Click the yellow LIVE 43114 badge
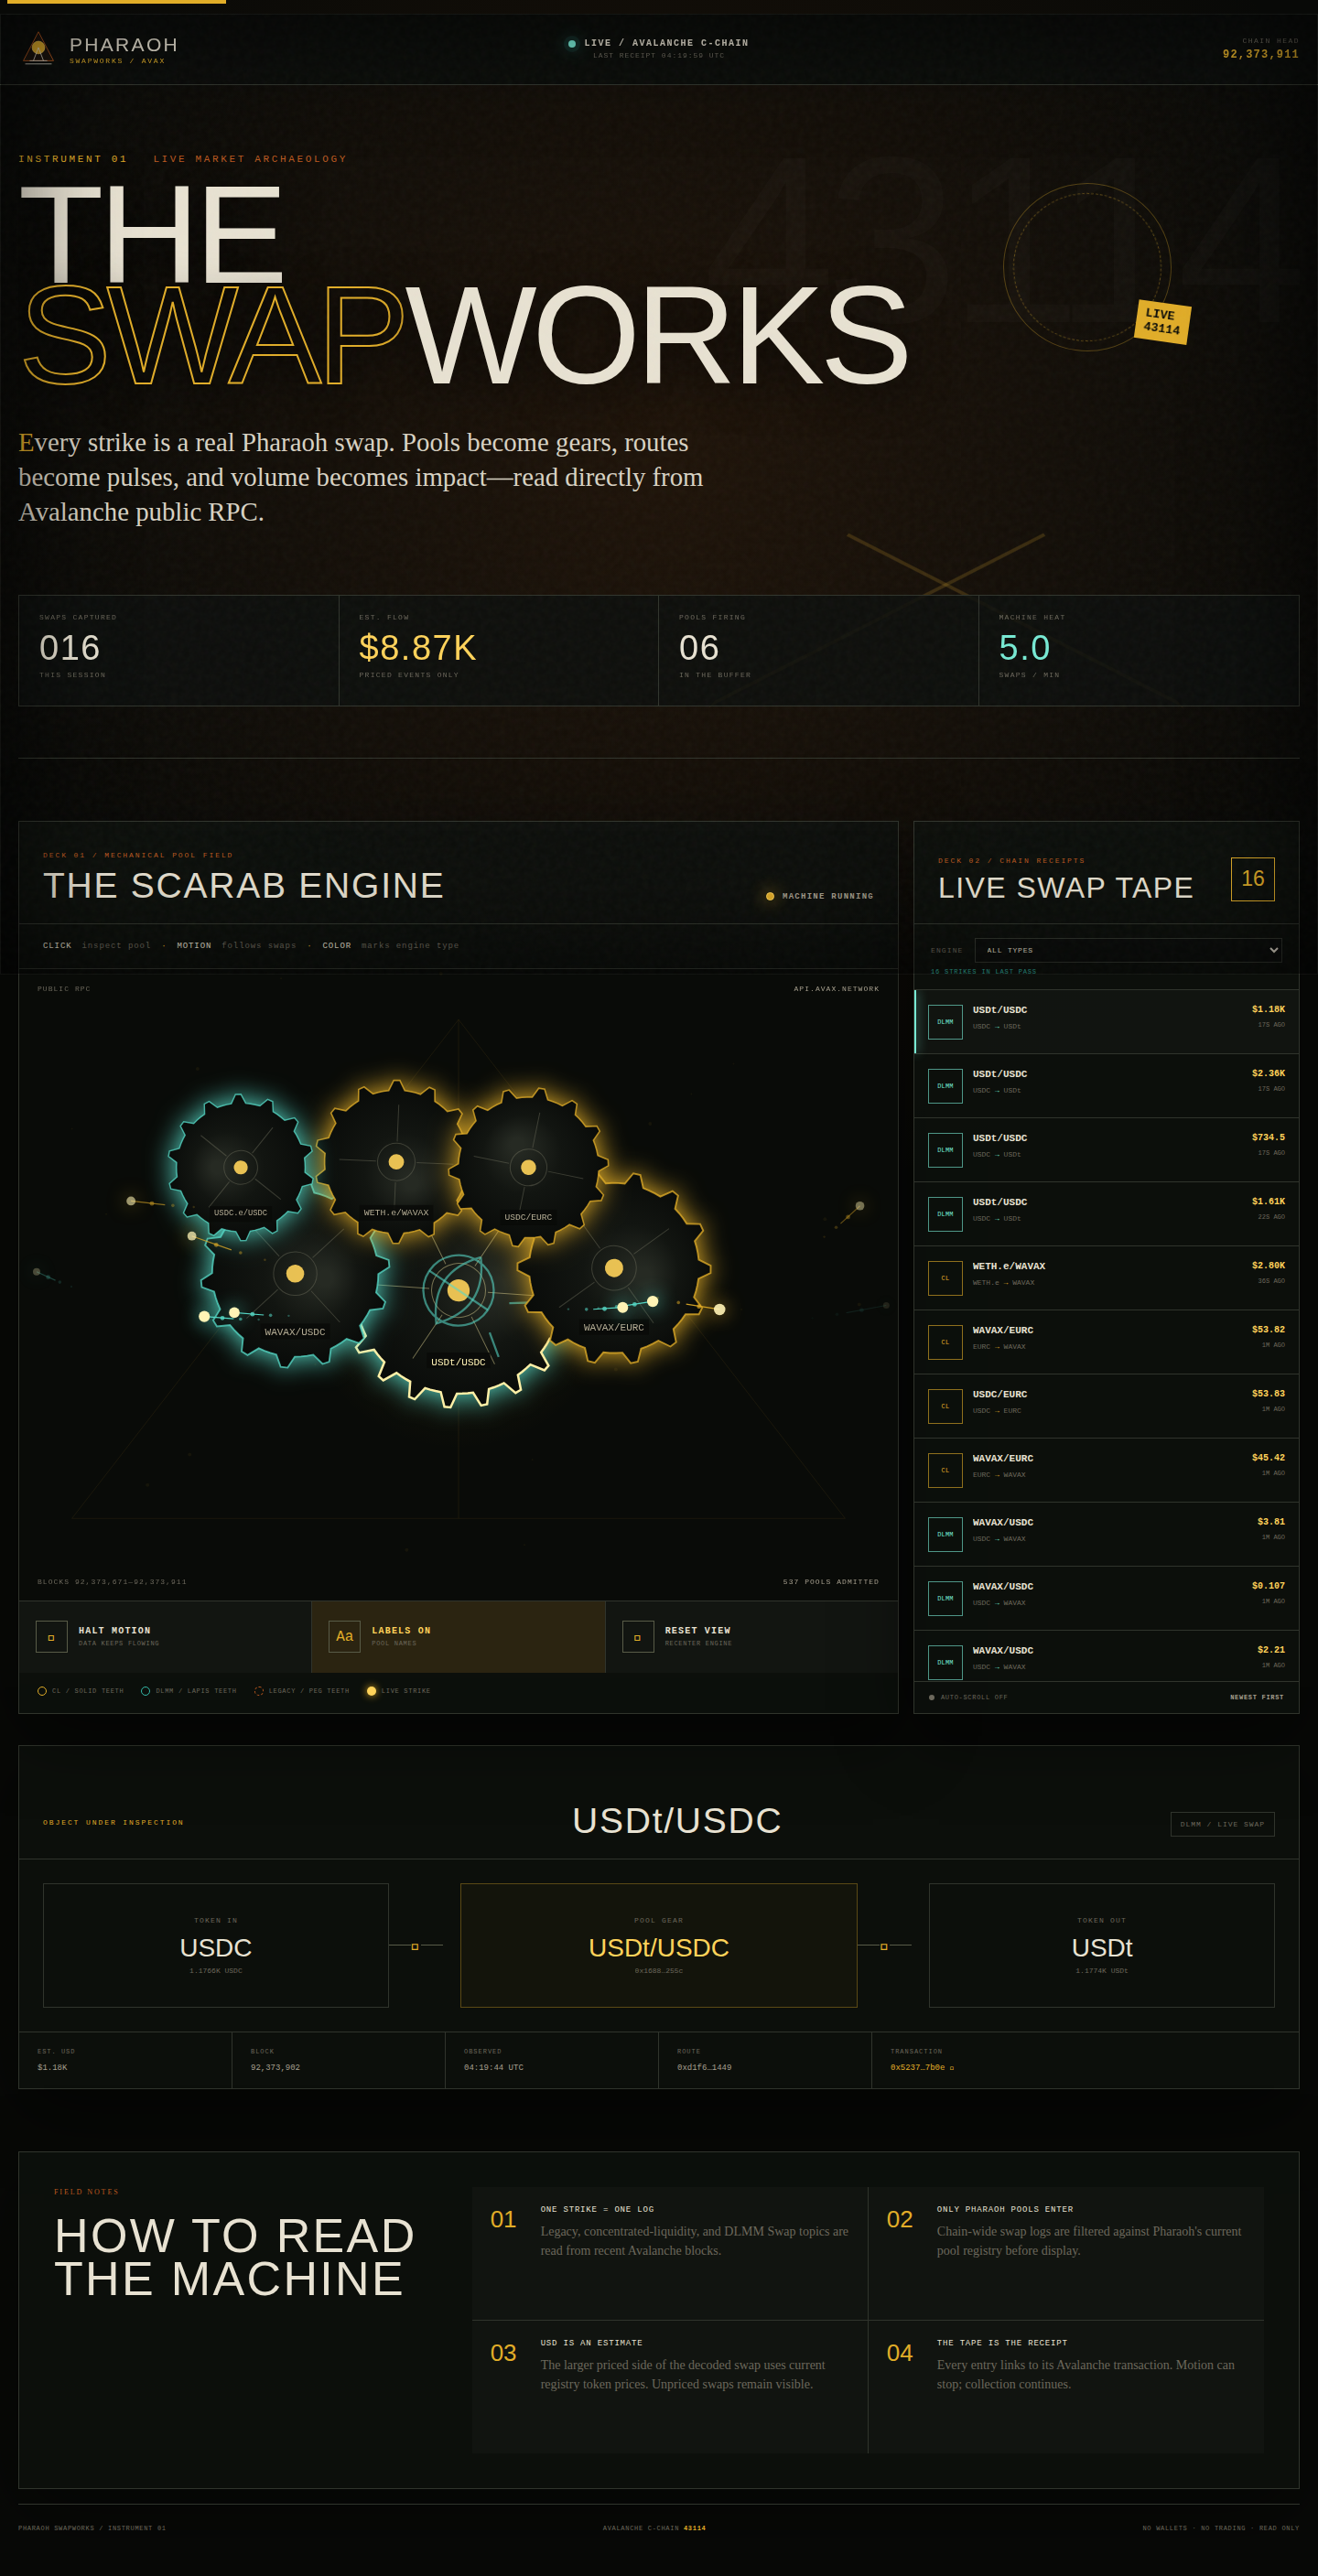Screen dimensions: 1318x2576 point(1162,322)
